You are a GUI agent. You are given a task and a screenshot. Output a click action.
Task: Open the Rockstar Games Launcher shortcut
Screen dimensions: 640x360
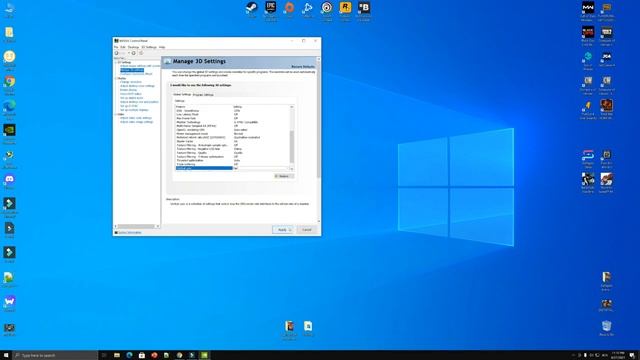[345, 8]
